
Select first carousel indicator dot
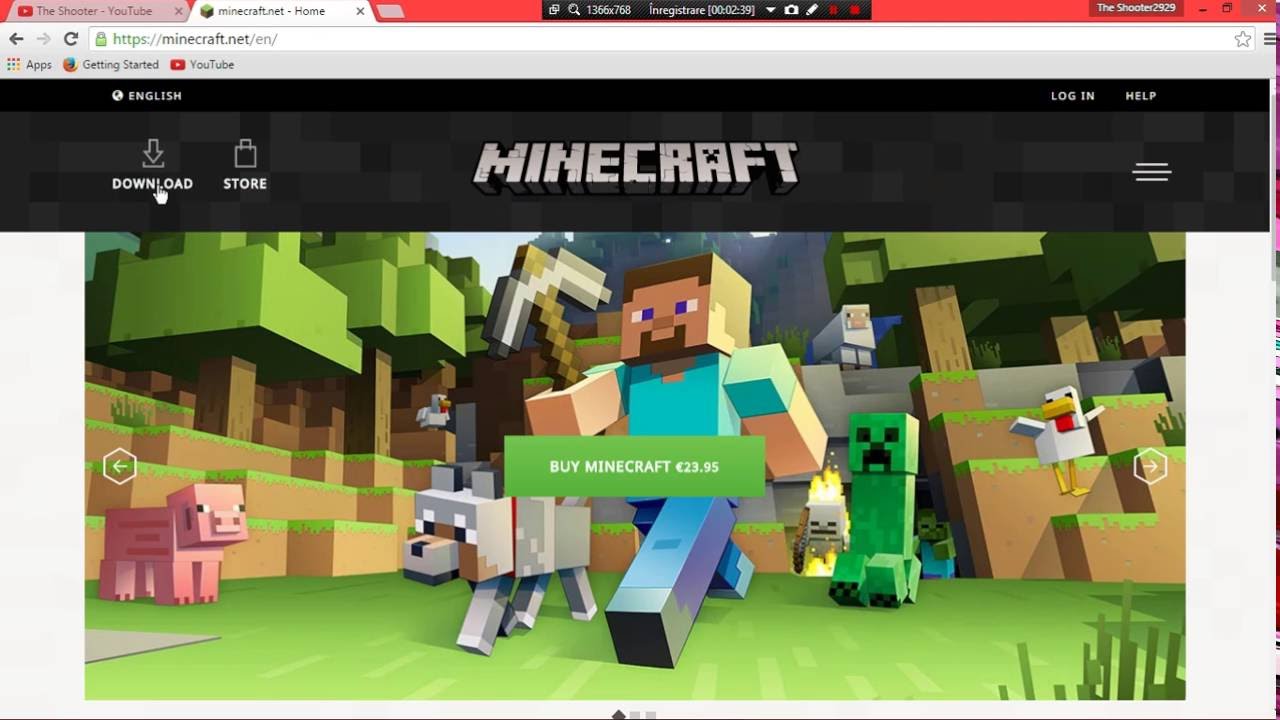click(618, 715)
